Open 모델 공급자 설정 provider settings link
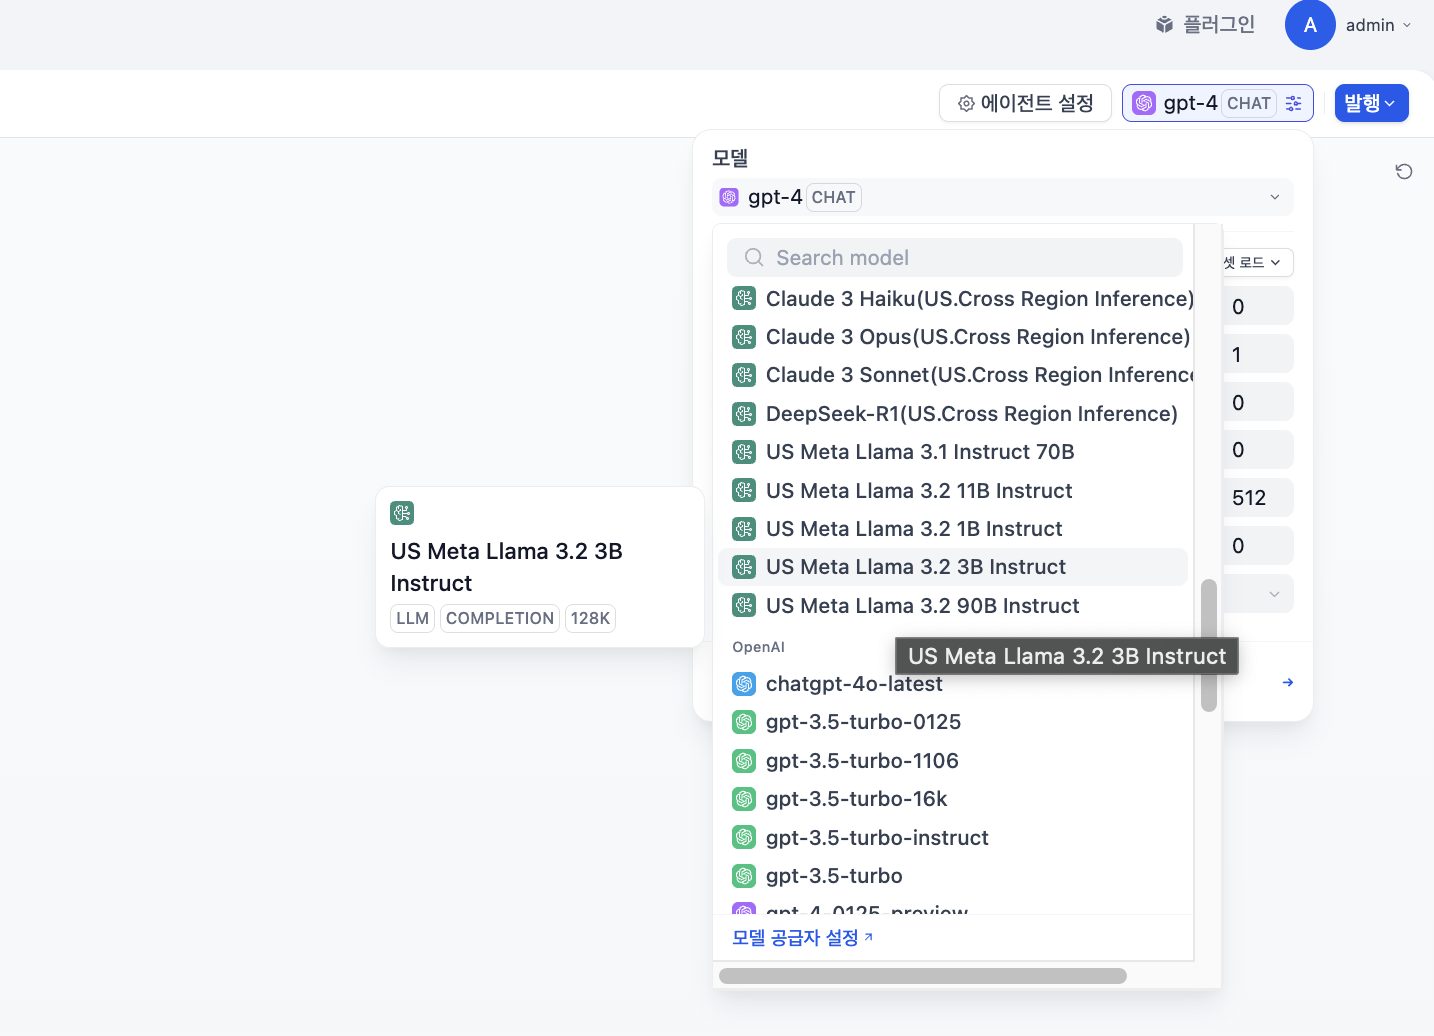This screenshot has width=1434, height=1036. (x=803, y=938)
